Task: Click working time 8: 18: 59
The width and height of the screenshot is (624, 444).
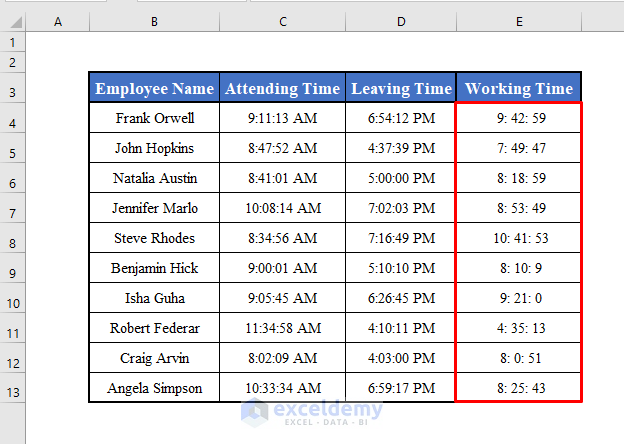Action: click(x=519, y=178)
